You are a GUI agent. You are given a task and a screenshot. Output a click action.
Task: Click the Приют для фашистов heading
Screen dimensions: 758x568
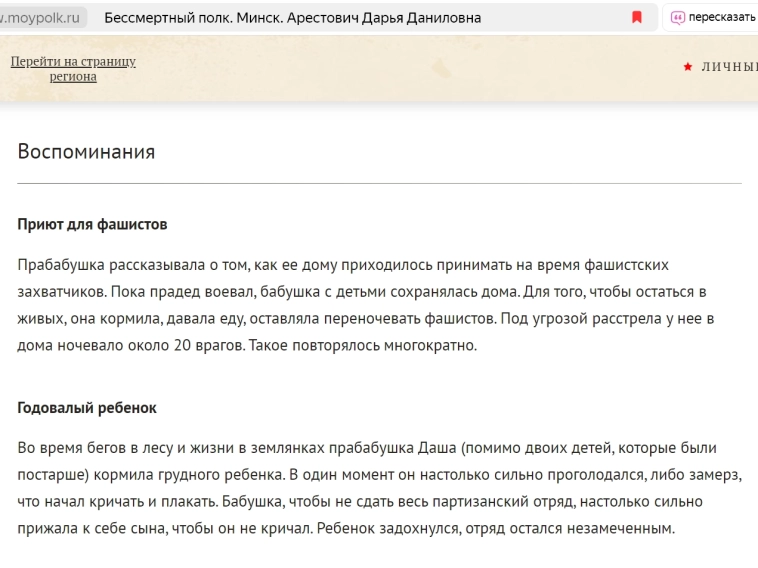tap(92, 224)
